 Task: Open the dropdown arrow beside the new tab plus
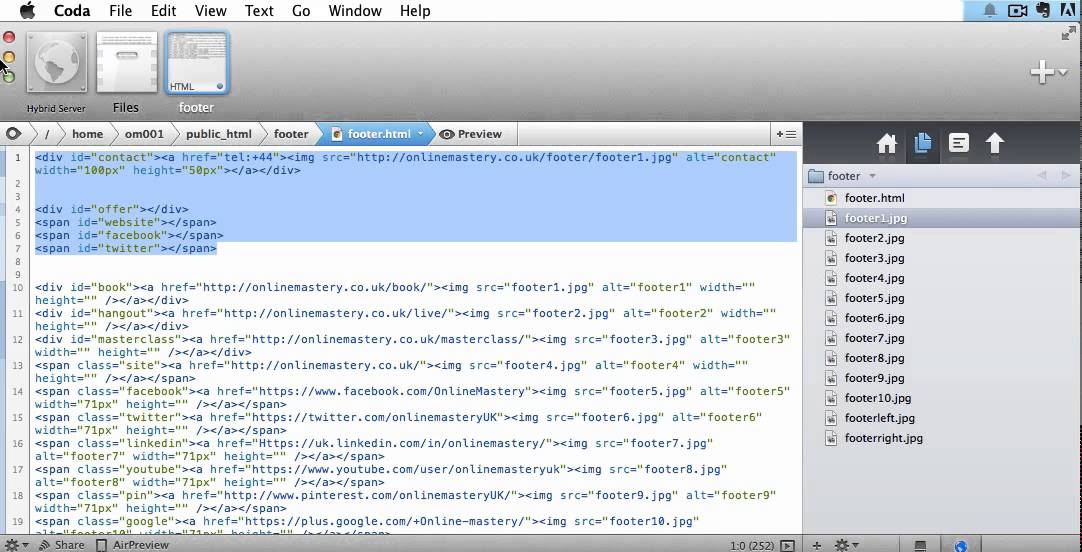1063,72
